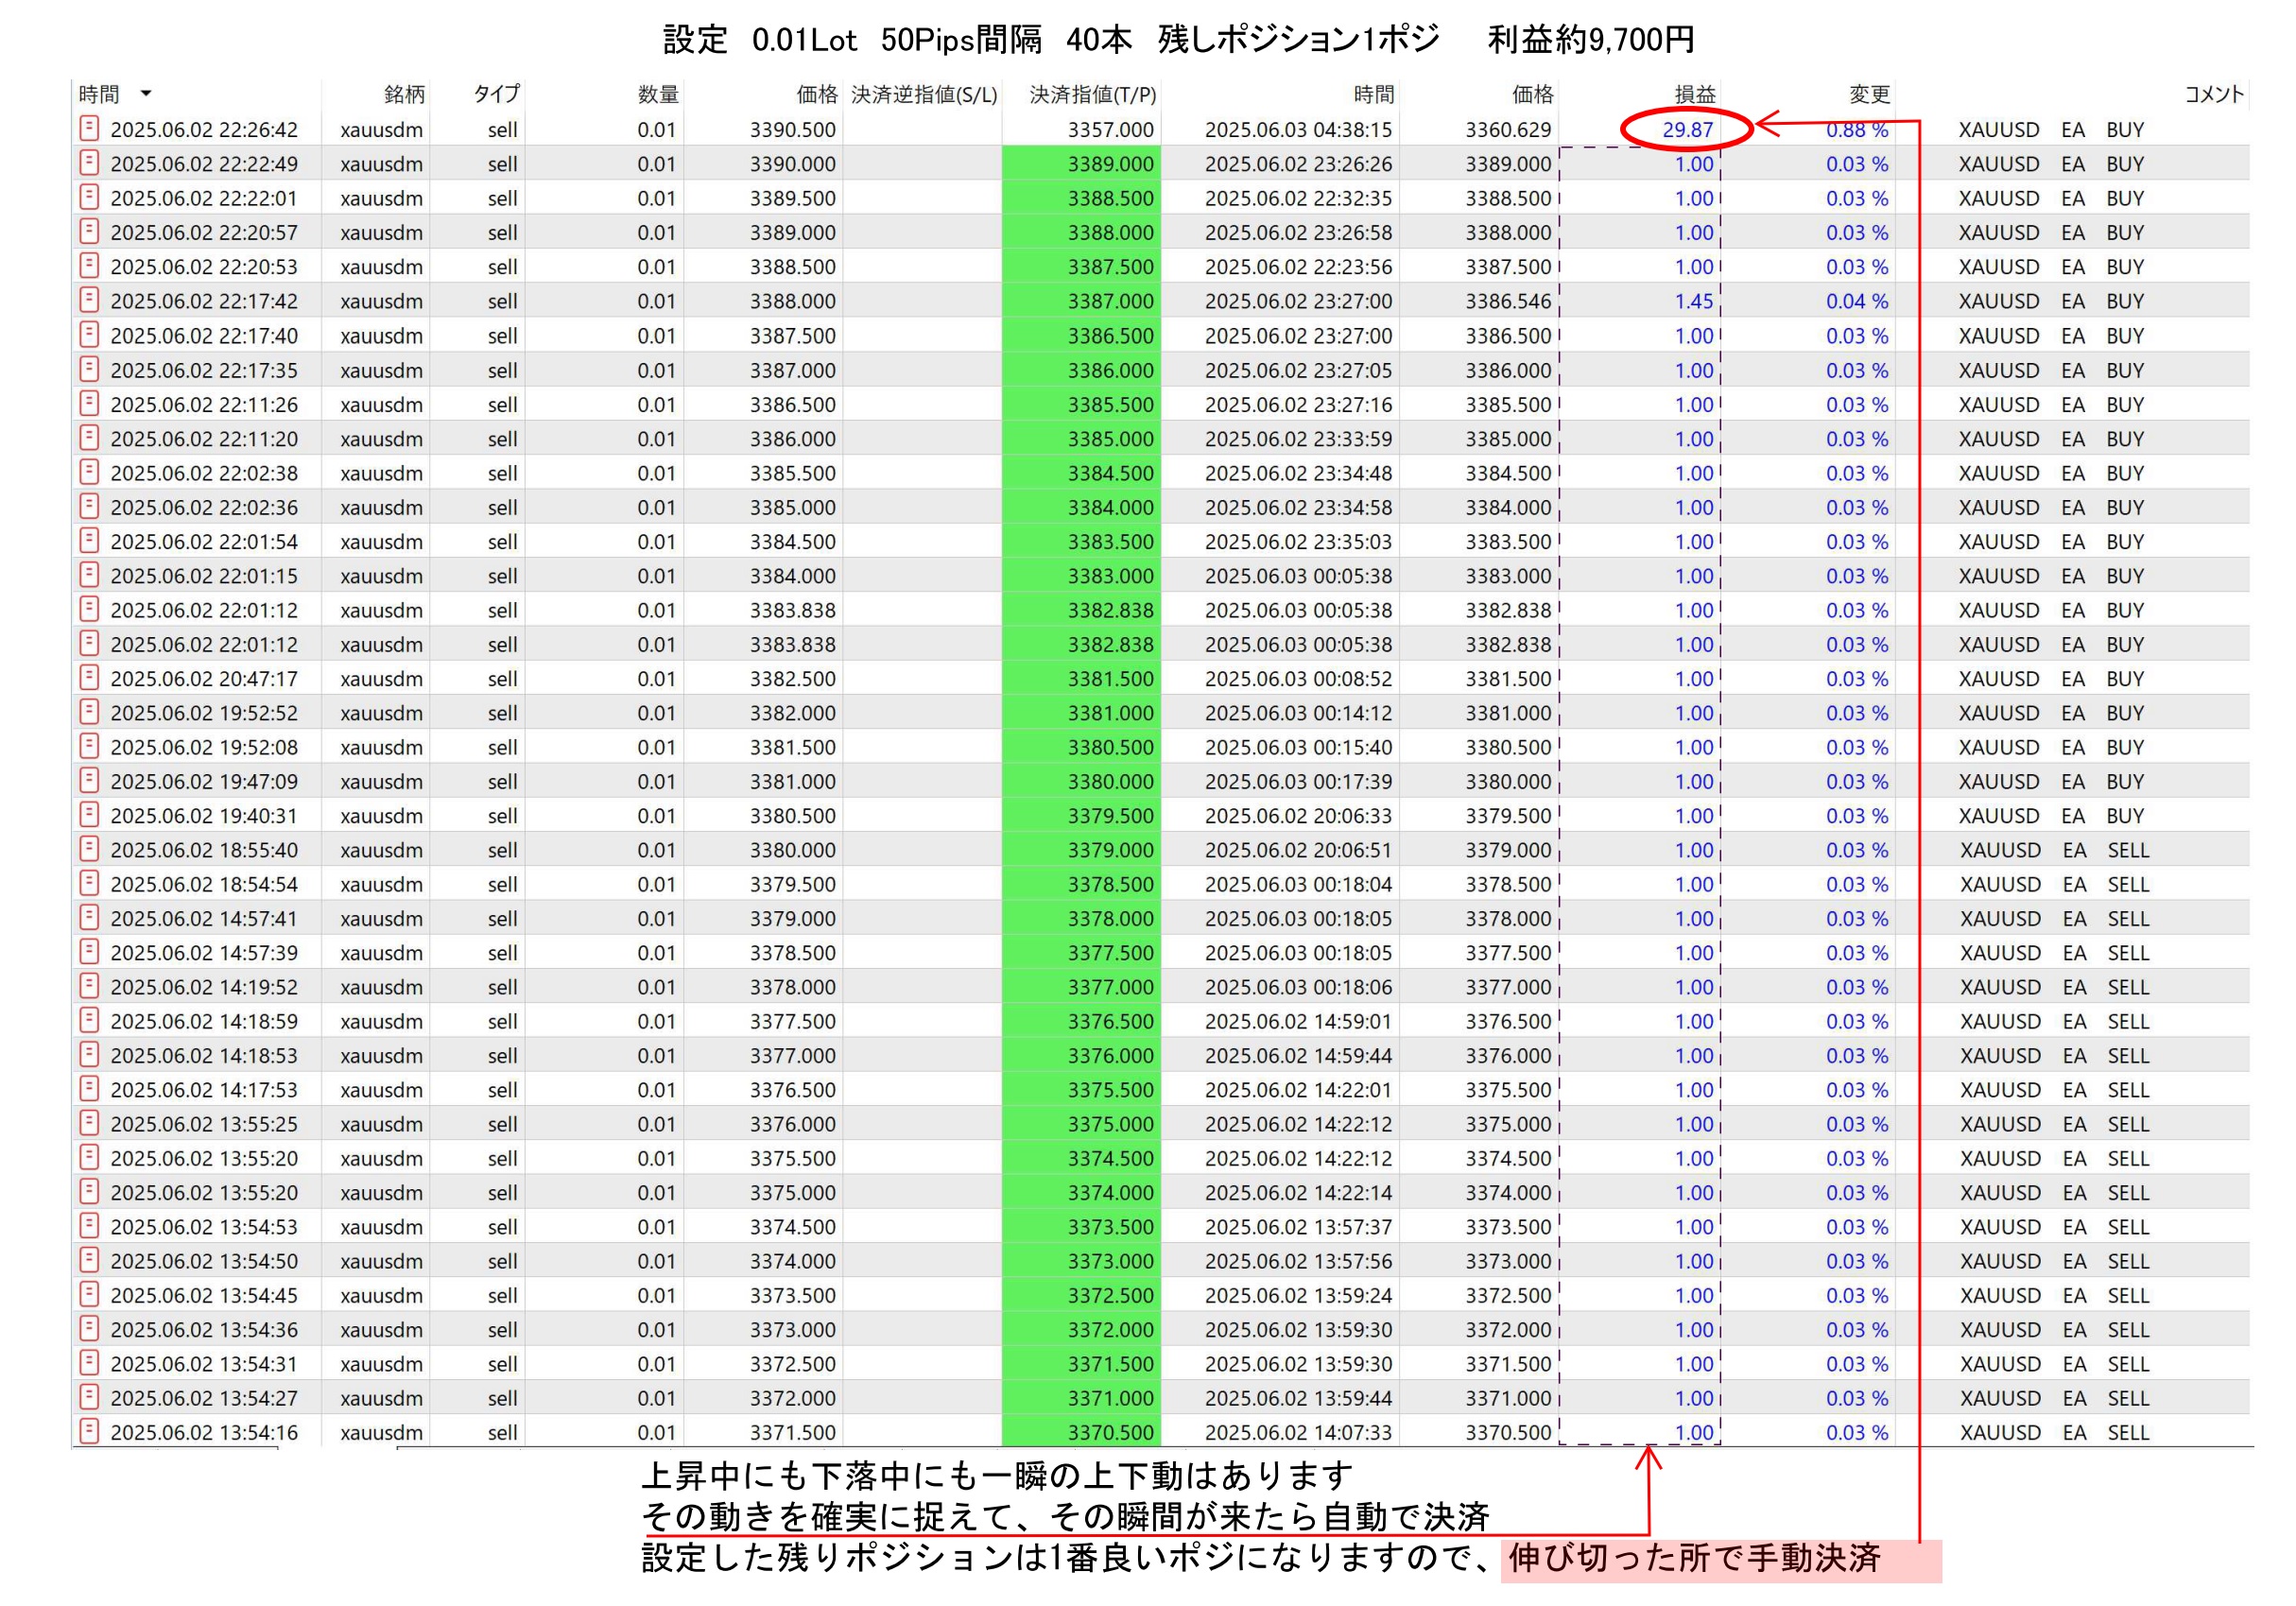Click the 1.45 profit value cell
The image size is (2296, 1606).
(1693, 301)
